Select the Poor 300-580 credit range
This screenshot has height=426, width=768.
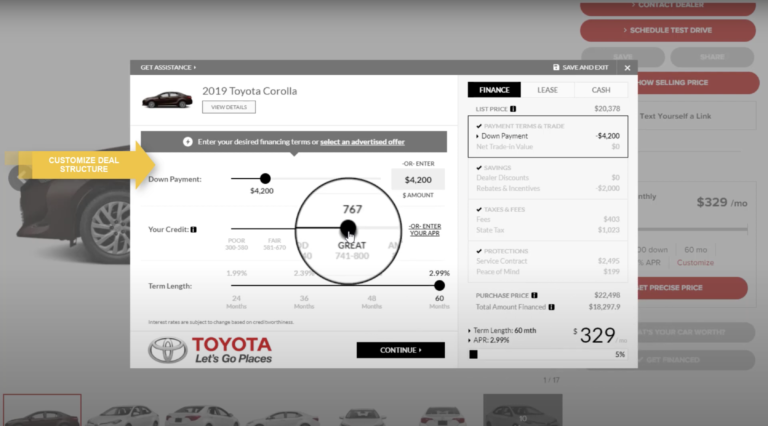236,244
